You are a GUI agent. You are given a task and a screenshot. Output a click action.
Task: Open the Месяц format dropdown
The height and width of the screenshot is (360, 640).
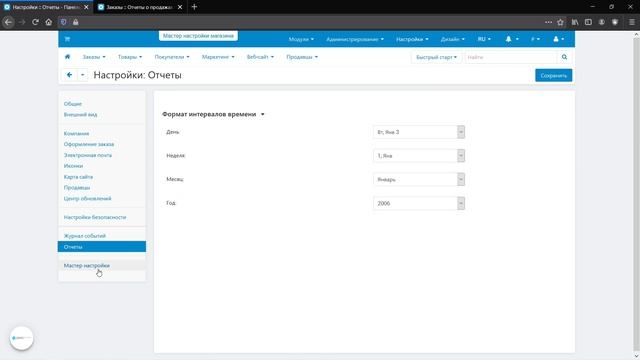click(x=419, y=179)
